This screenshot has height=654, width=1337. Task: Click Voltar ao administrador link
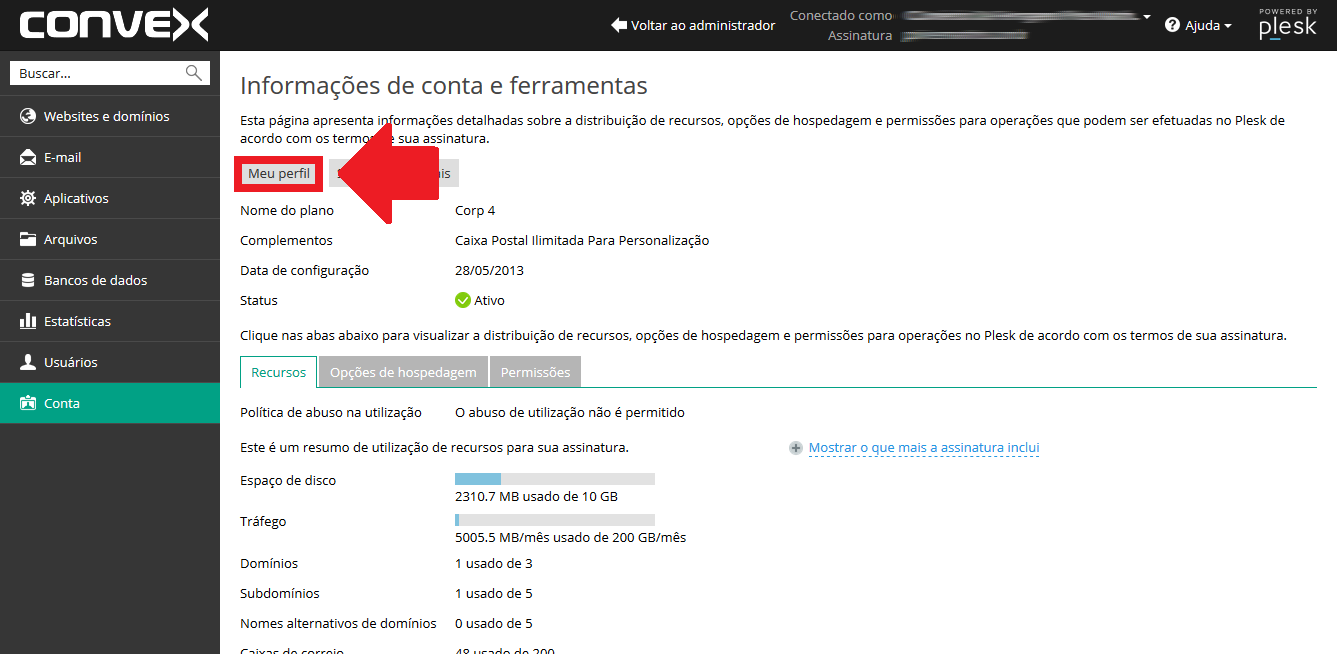[693, 25]
